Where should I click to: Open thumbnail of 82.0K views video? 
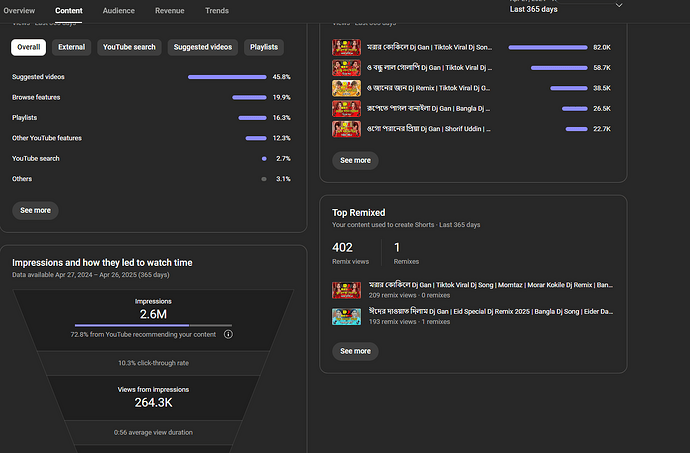(x=346, y=47)
